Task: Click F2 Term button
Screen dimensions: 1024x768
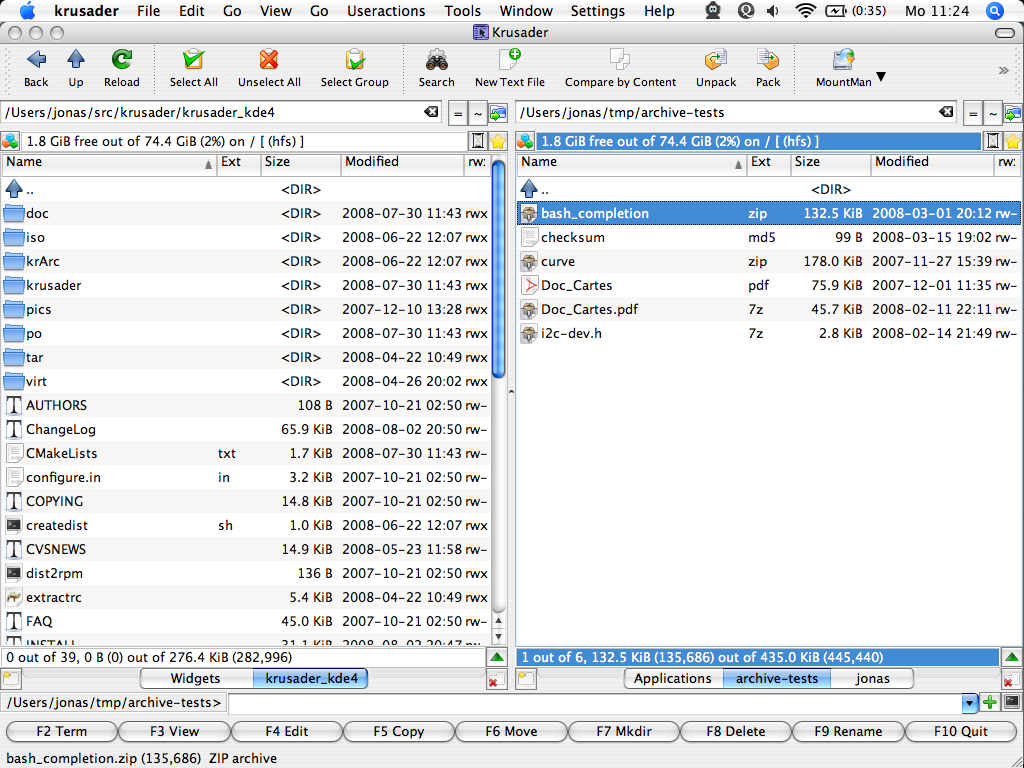Action: [x=61, y=731]
